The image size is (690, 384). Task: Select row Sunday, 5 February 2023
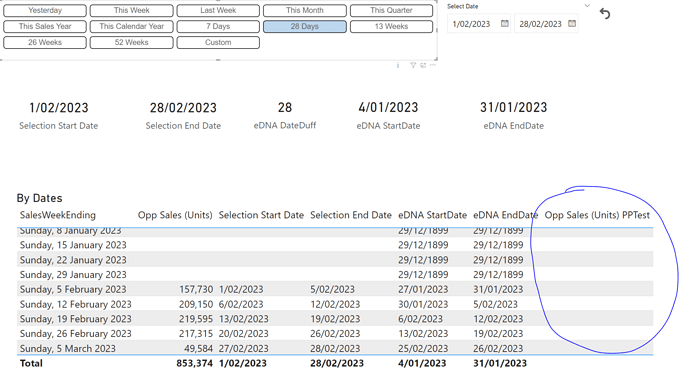(x=335, y=289)
